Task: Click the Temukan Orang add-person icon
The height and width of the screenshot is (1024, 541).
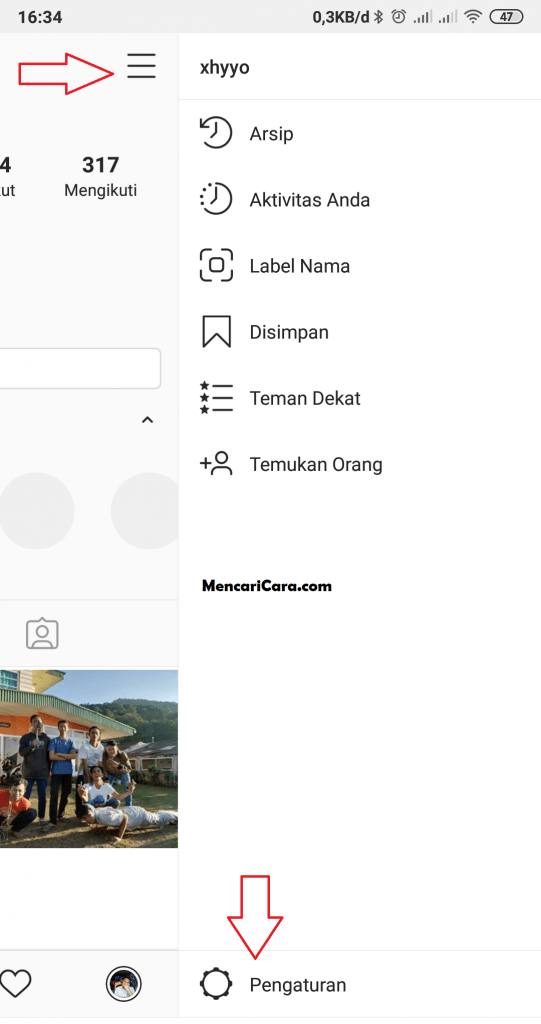Action: pyautogui.click(x=216, y=464)
